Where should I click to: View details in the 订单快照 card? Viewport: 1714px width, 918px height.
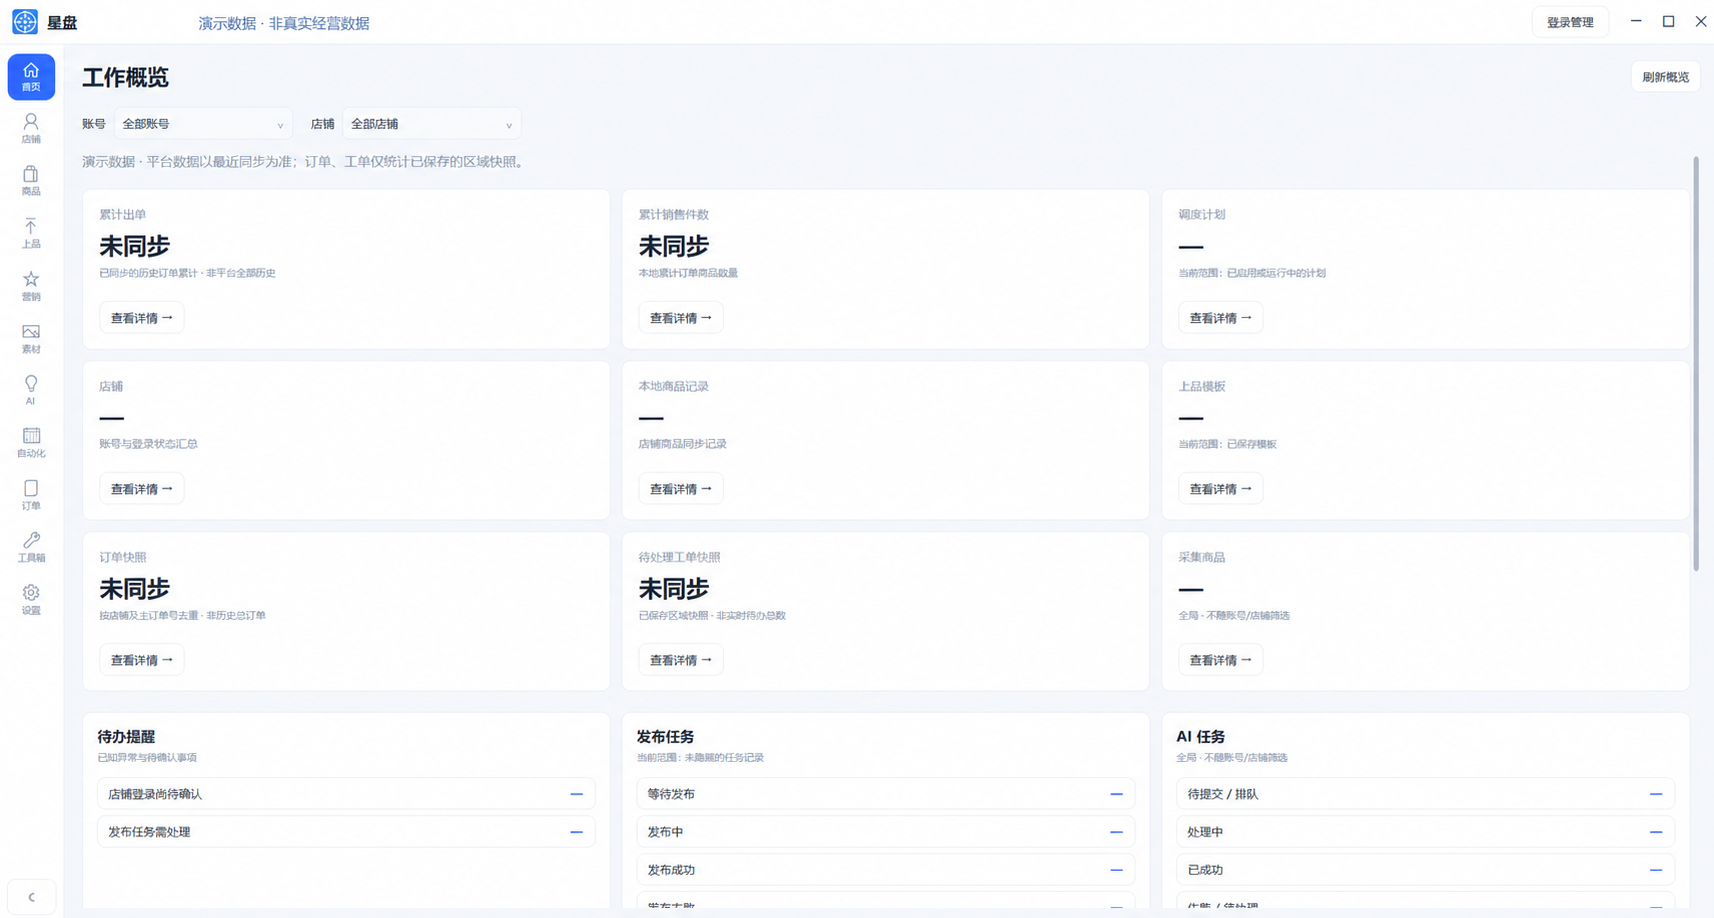click(x=141, y=660)
